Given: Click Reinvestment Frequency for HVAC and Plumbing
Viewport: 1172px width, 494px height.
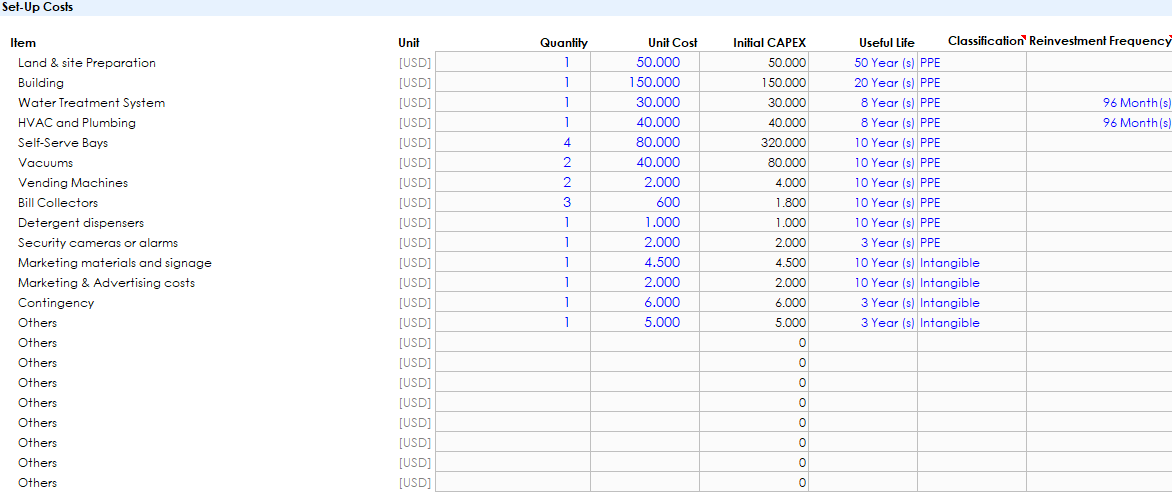Looking at the screenshot, I should 1136,123.
